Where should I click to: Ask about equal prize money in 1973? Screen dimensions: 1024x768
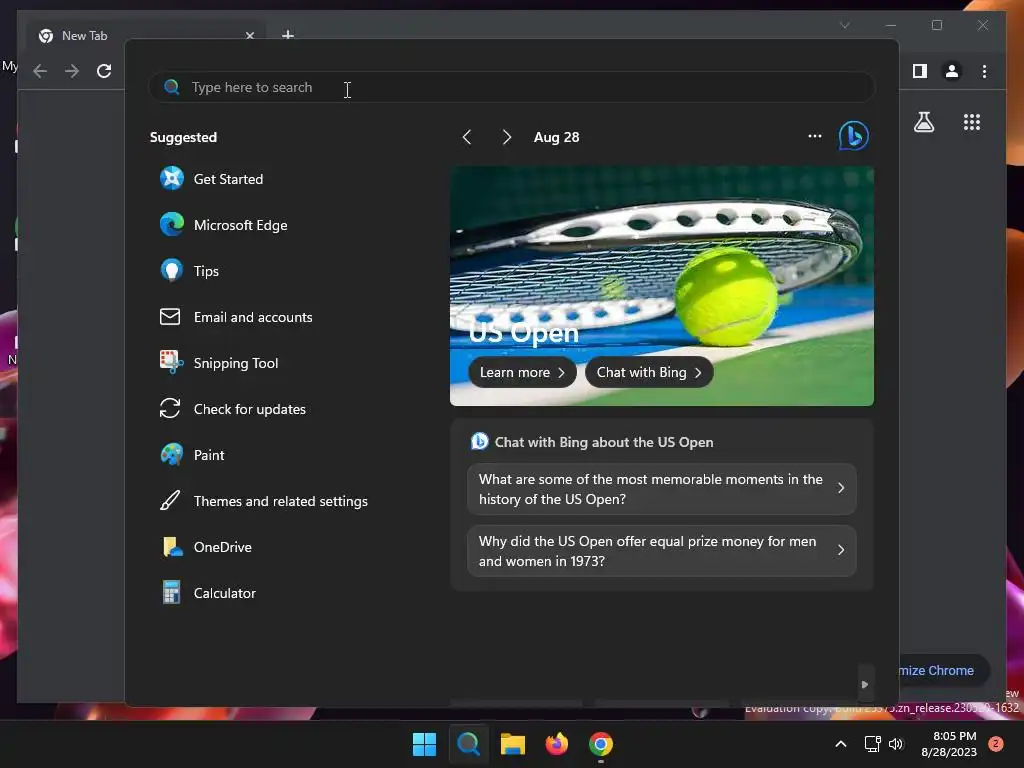click(662, 551)
